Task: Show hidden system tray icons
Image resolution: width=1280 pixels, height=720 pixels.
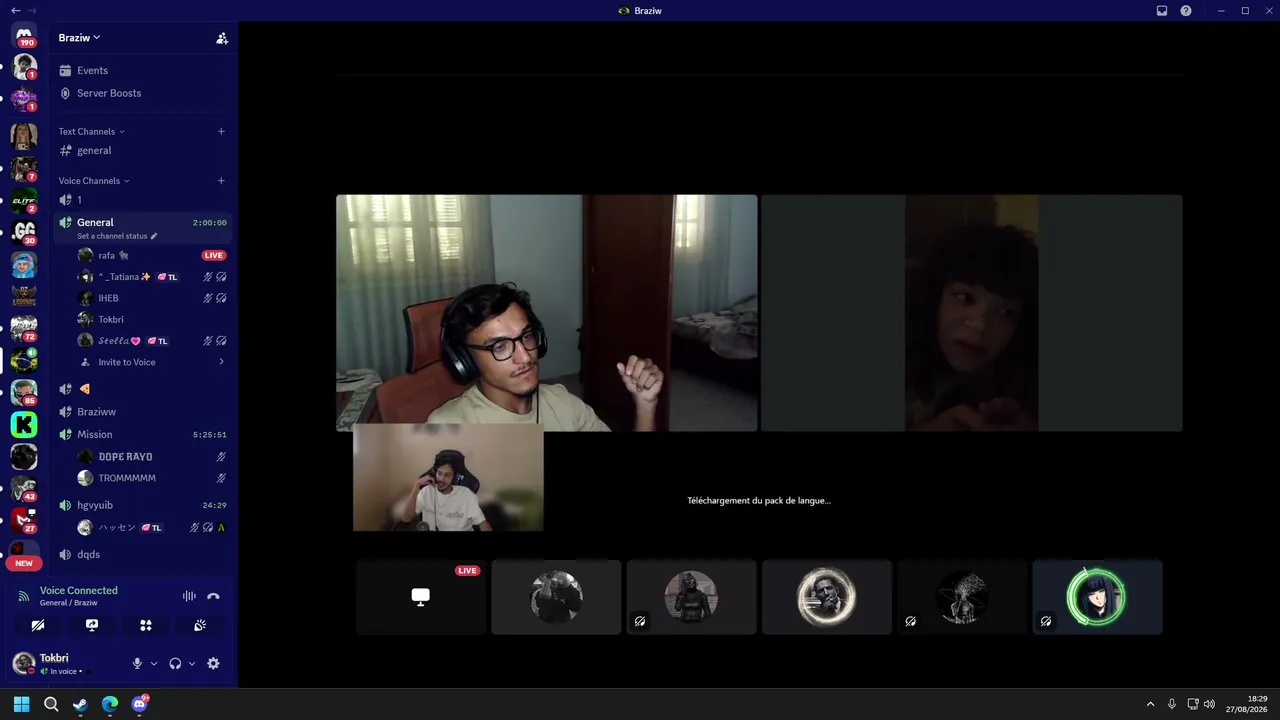Action: click(x=1150, y=704)
